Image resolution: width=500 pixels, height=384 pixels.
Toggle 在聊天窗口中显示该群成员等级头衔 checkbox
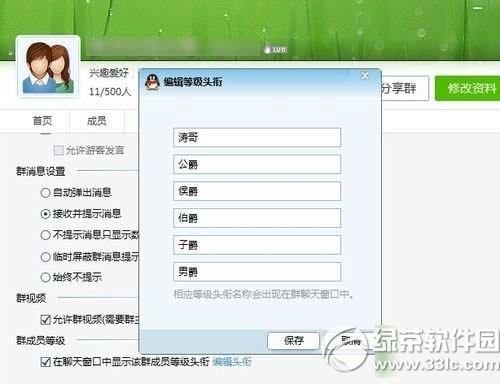click(x=45, y=362)
